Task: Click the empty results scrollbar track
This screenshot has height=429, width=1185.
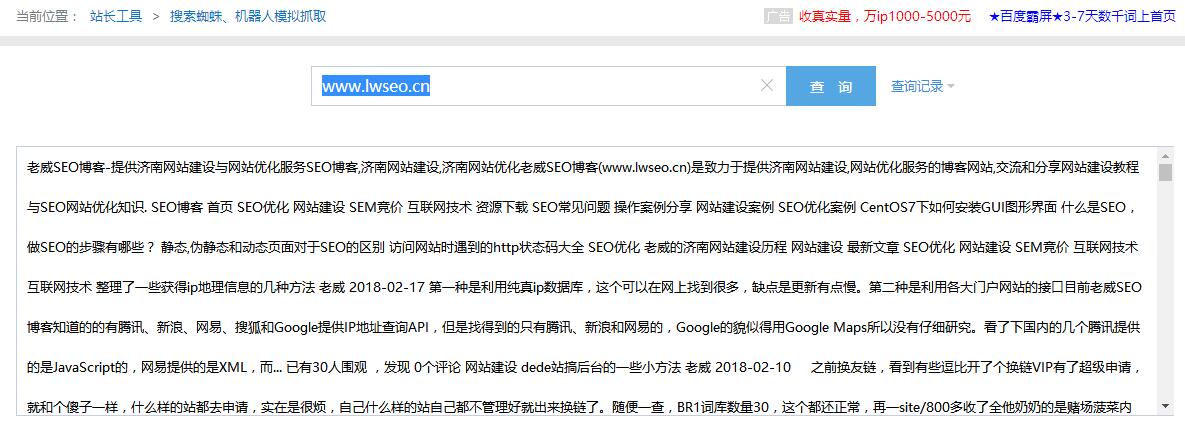Action: click(1165, 300)
